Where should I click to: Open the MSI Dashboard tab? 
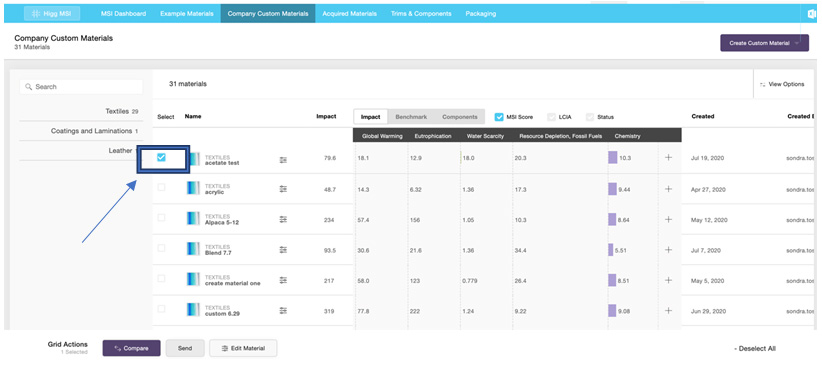123,14
